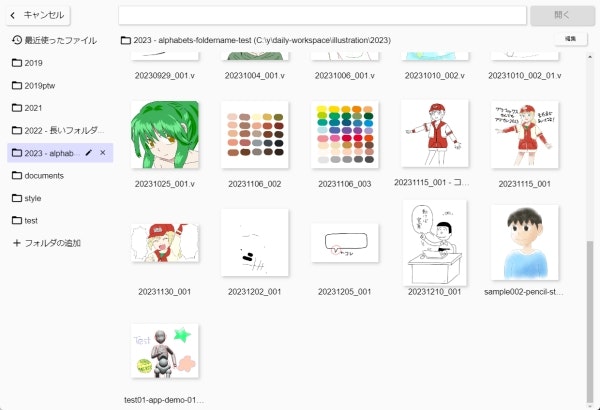Select the 2023 - alphab... folder

60,153
